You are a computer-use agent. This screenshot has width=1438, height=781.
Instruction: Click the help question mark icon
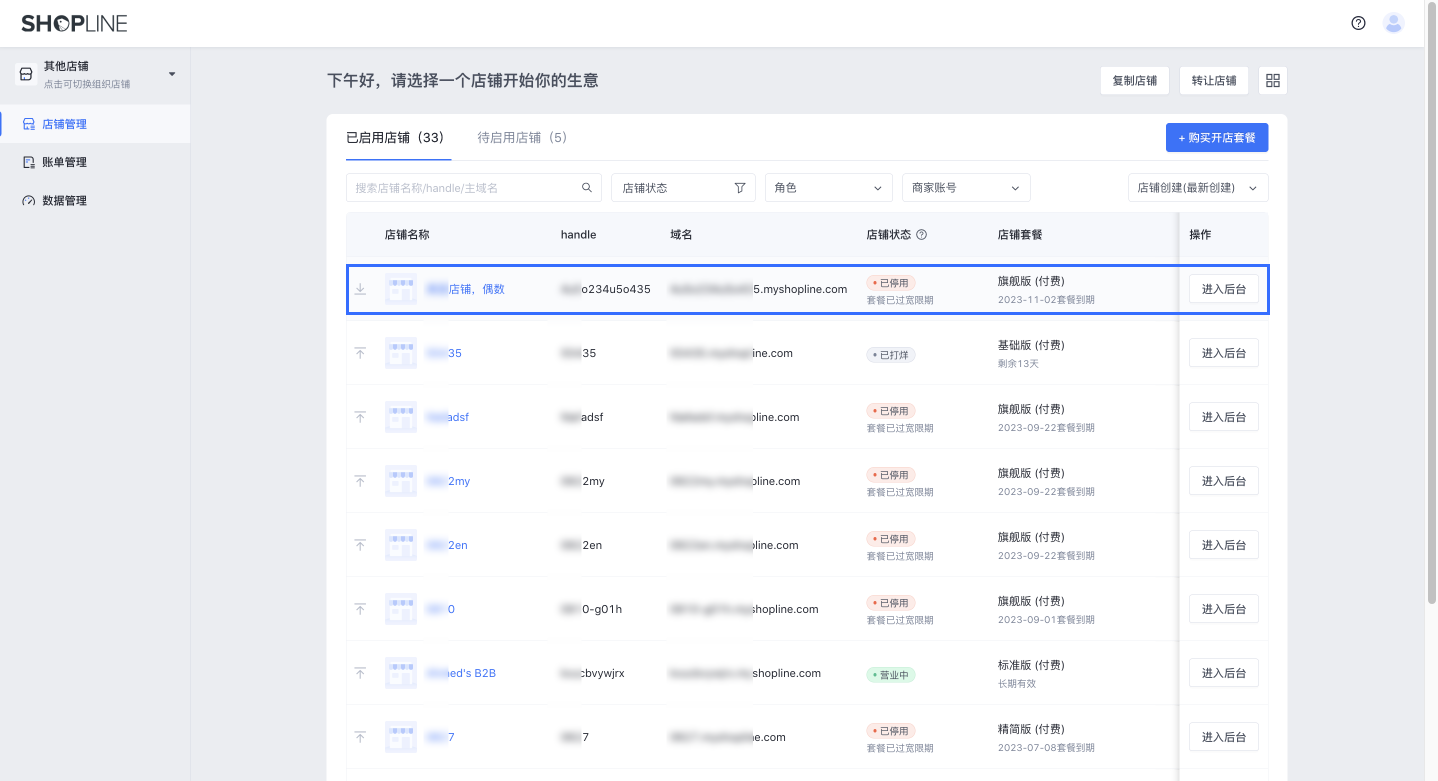1358,23
